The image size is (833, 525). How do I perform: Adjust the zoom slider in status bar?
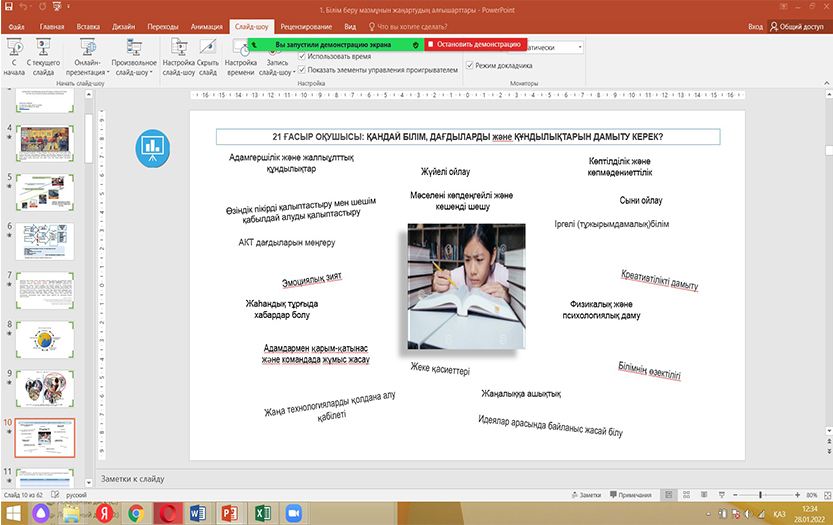761,495
